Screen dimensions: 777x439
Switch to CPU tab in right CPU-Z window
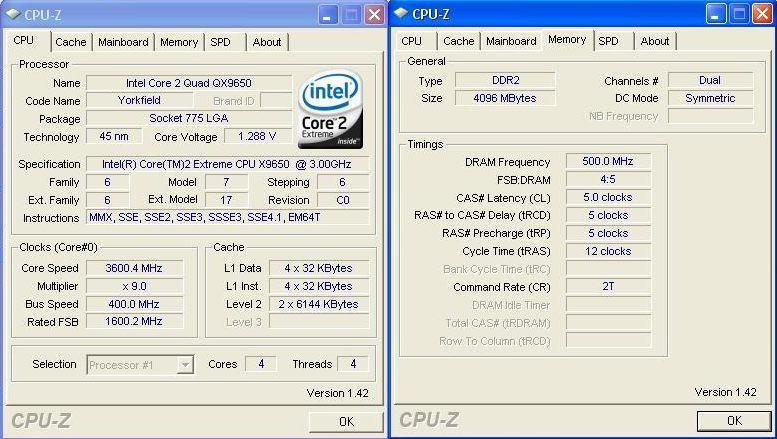tap(411, 41)
